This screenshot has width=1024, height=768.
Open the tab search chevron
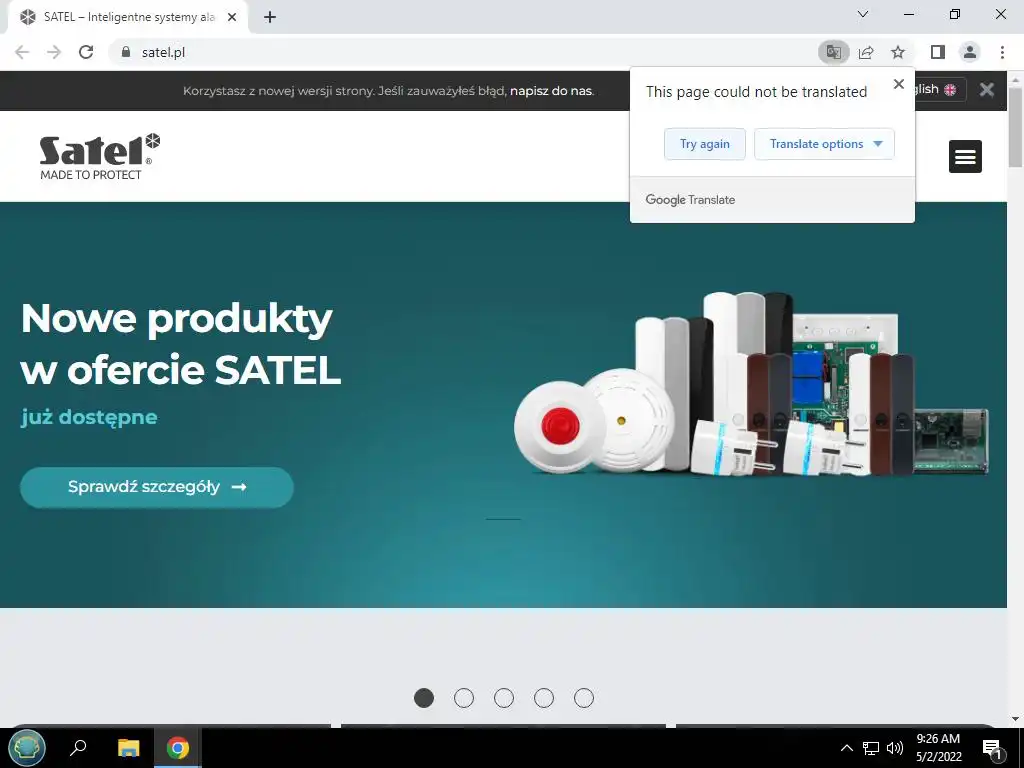[x=862, y=14]
